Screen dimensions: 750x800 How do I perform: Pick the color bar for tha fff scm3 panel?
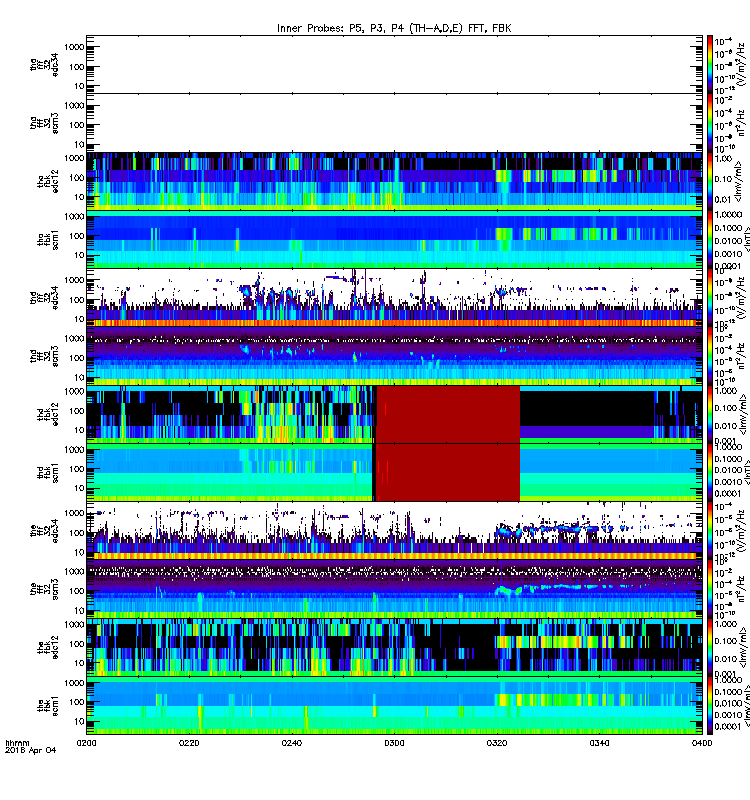[710, 123]
